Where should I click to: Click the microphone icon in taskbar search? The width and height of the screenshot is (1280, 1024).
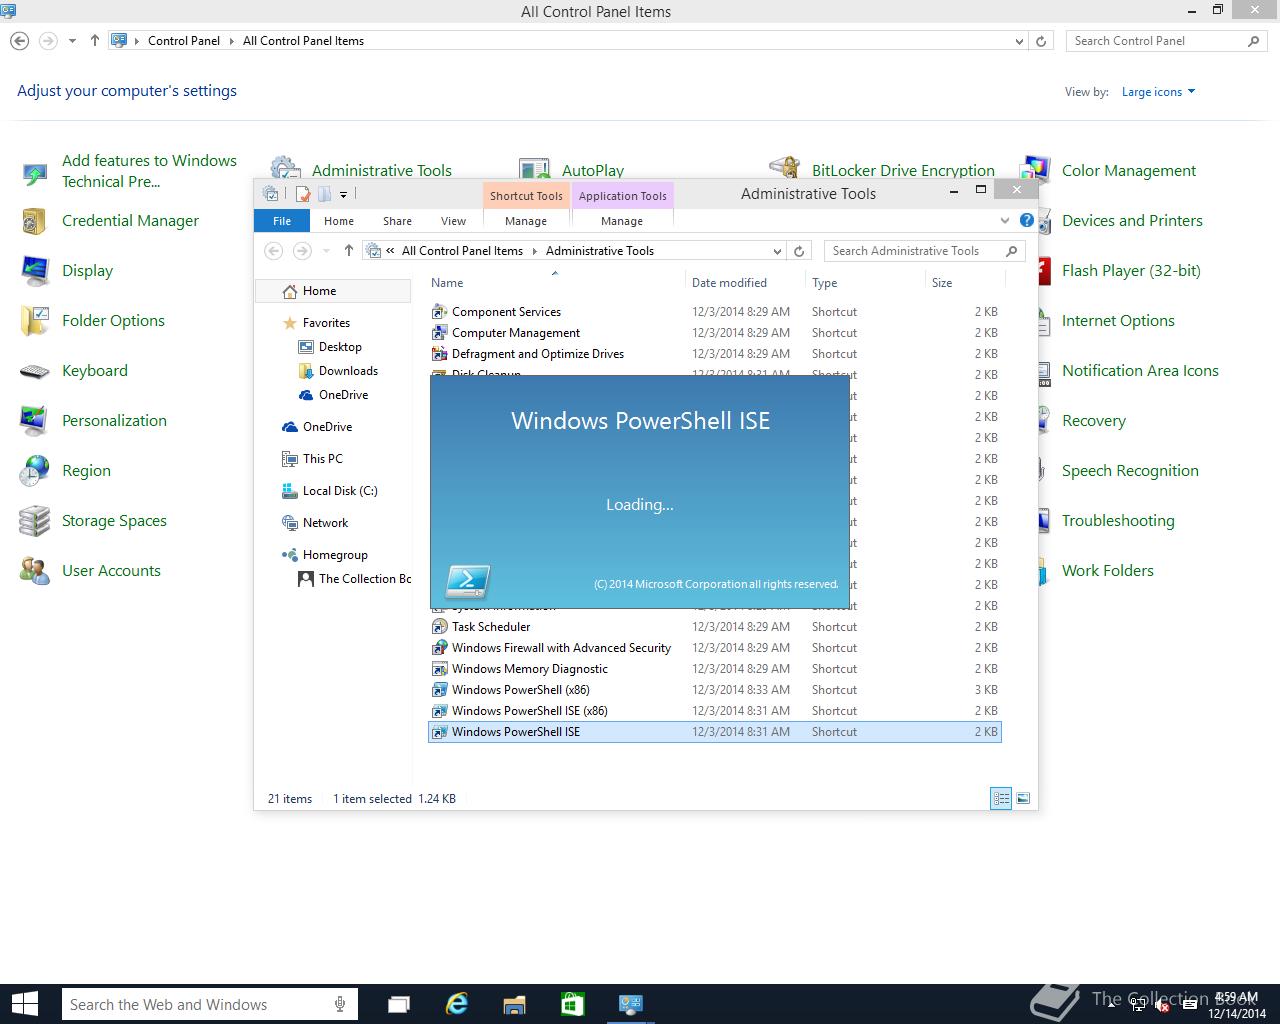(x=340, y=1004)
